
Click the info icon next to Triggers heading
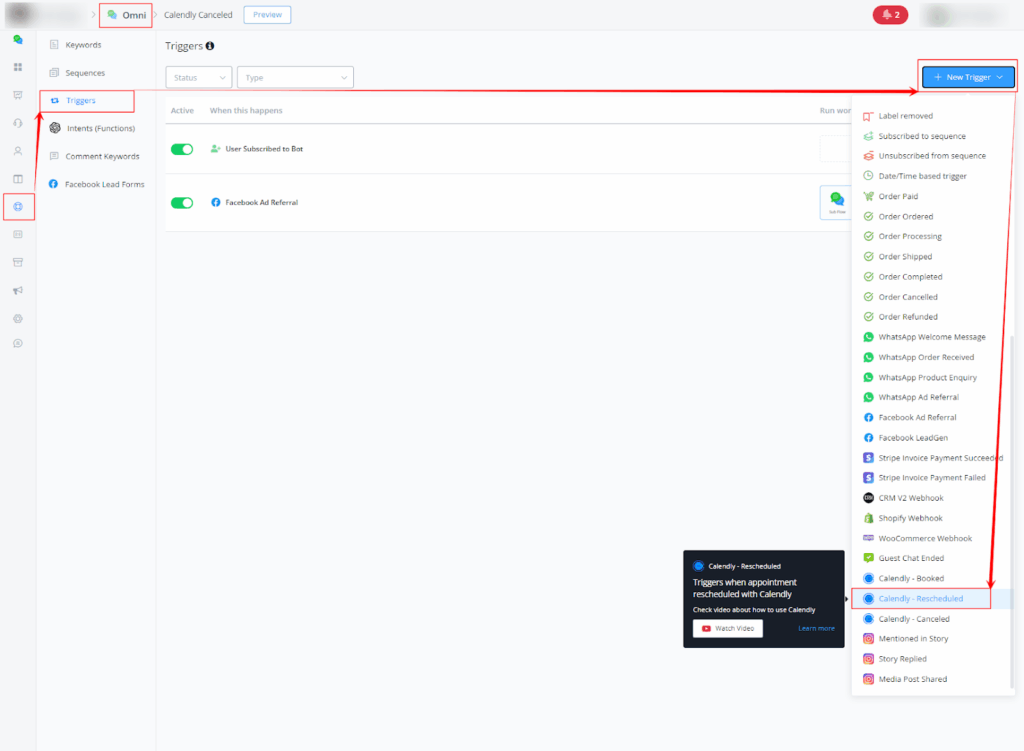click(x=210, y=46)
